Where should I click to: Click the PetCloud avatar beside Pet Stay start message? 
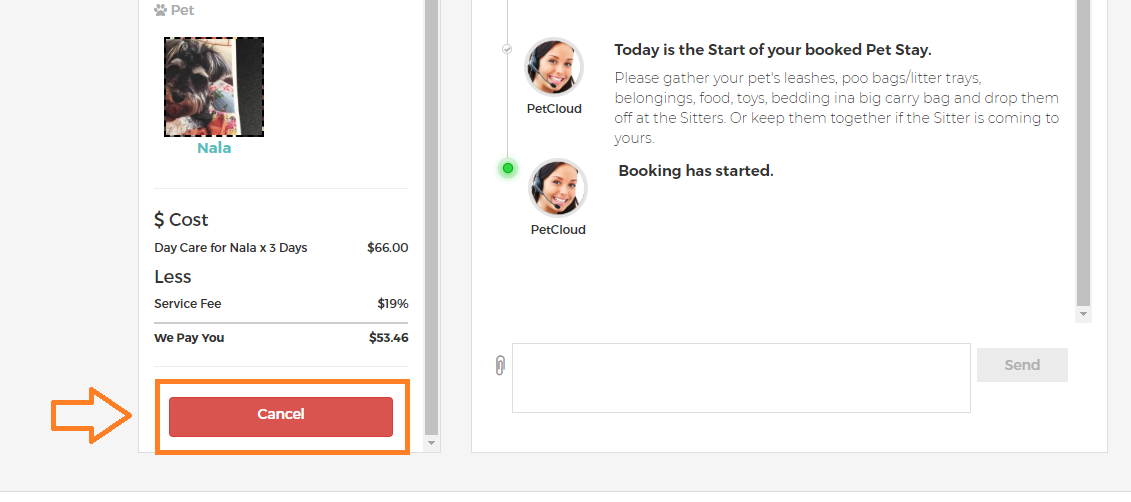click(x=554, y=67)
